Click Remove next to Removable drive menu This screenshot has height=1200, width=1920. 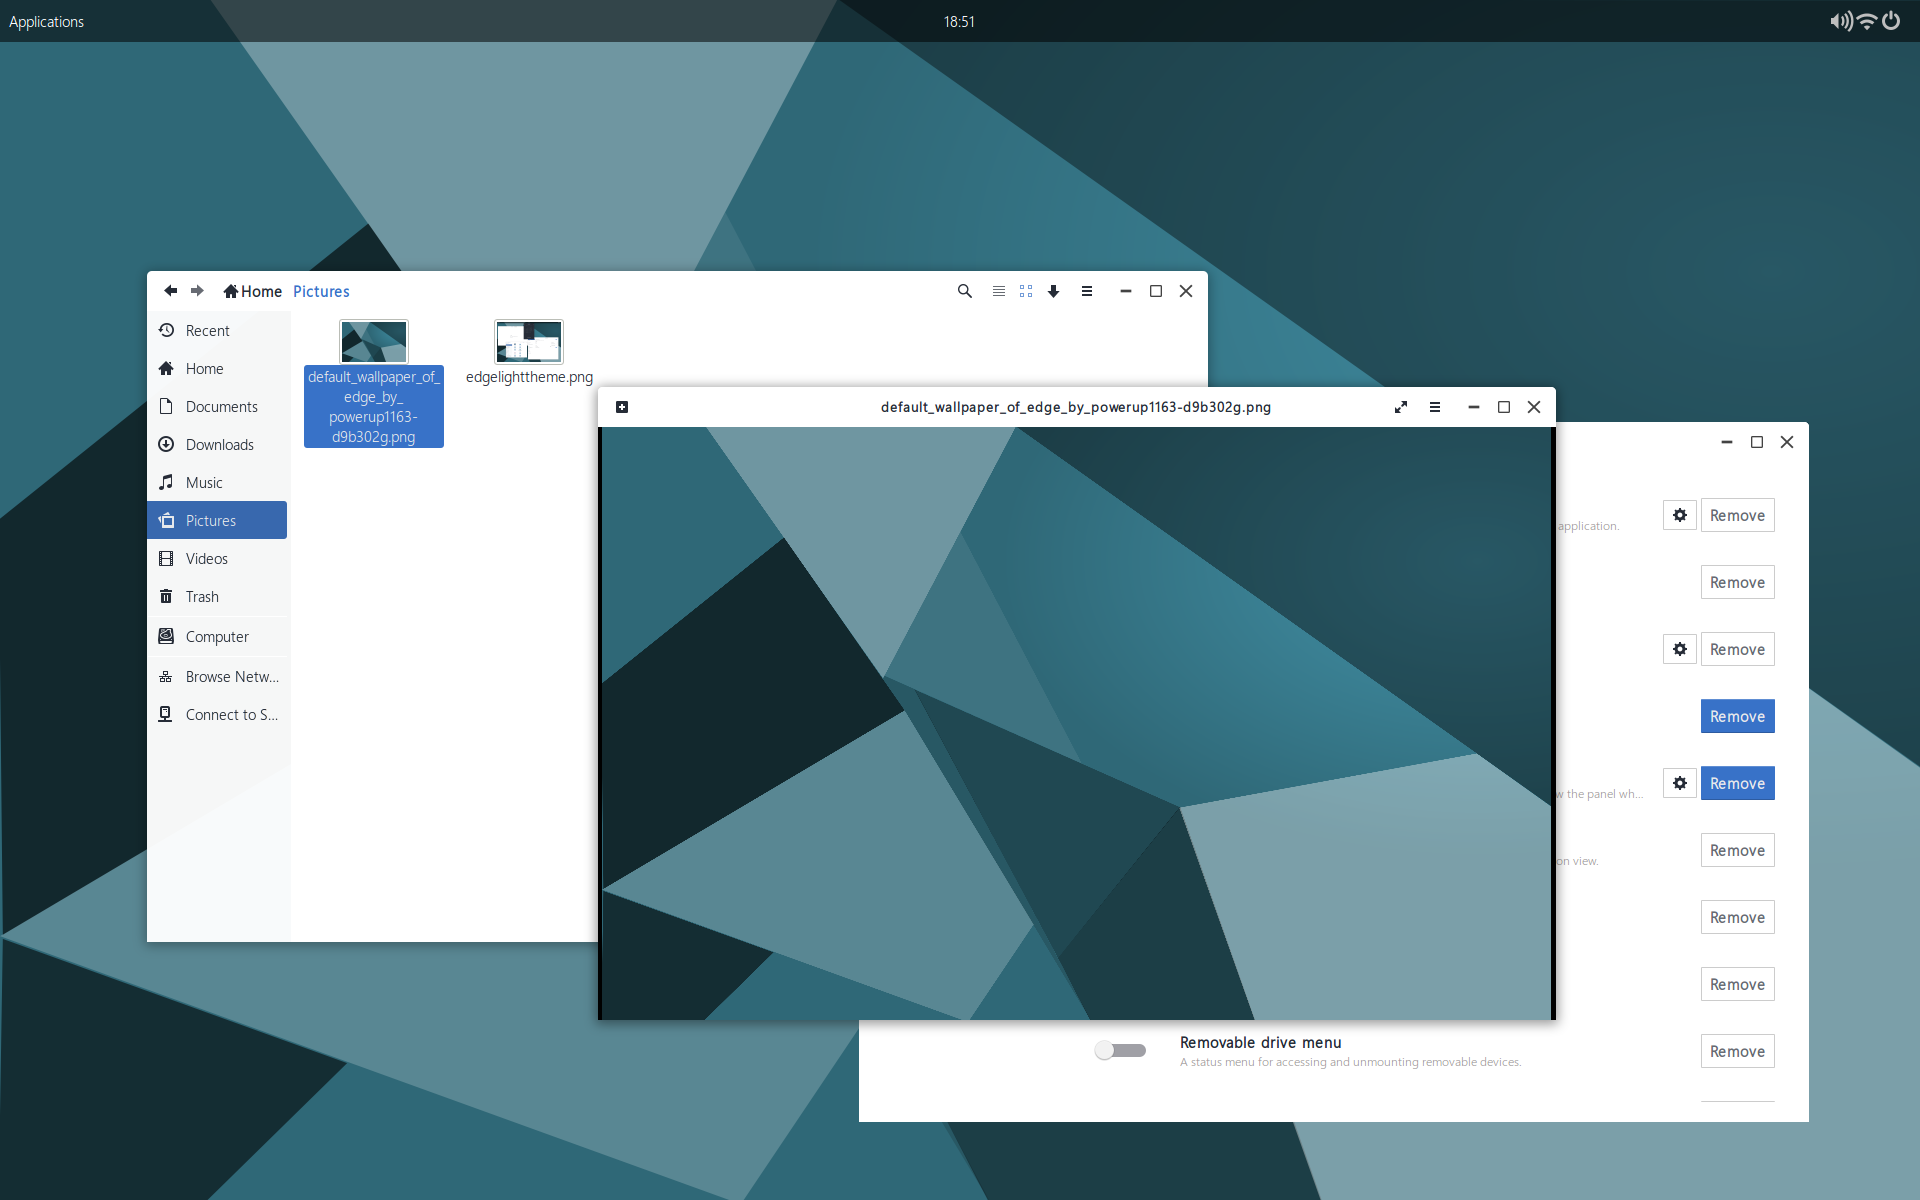click(x=1736, y=1051)
